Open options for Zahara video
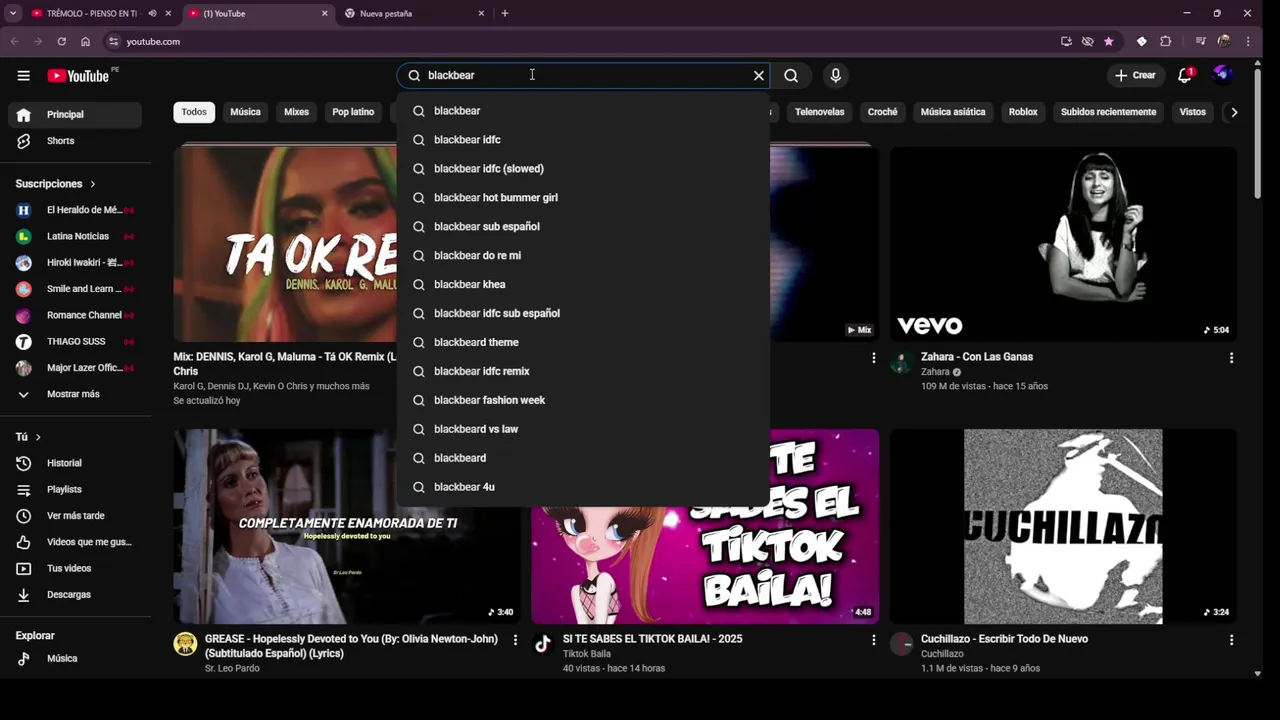Image resolution: width=1280 pixels, height=720 pixels. coord(1231,358)
